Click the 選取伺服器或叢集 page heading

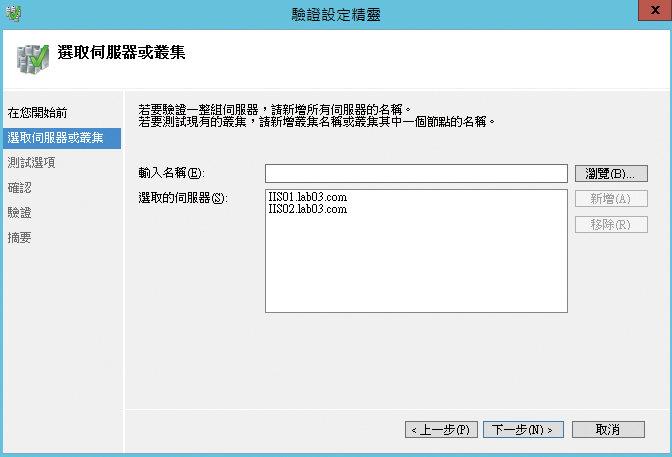(121, 53)
